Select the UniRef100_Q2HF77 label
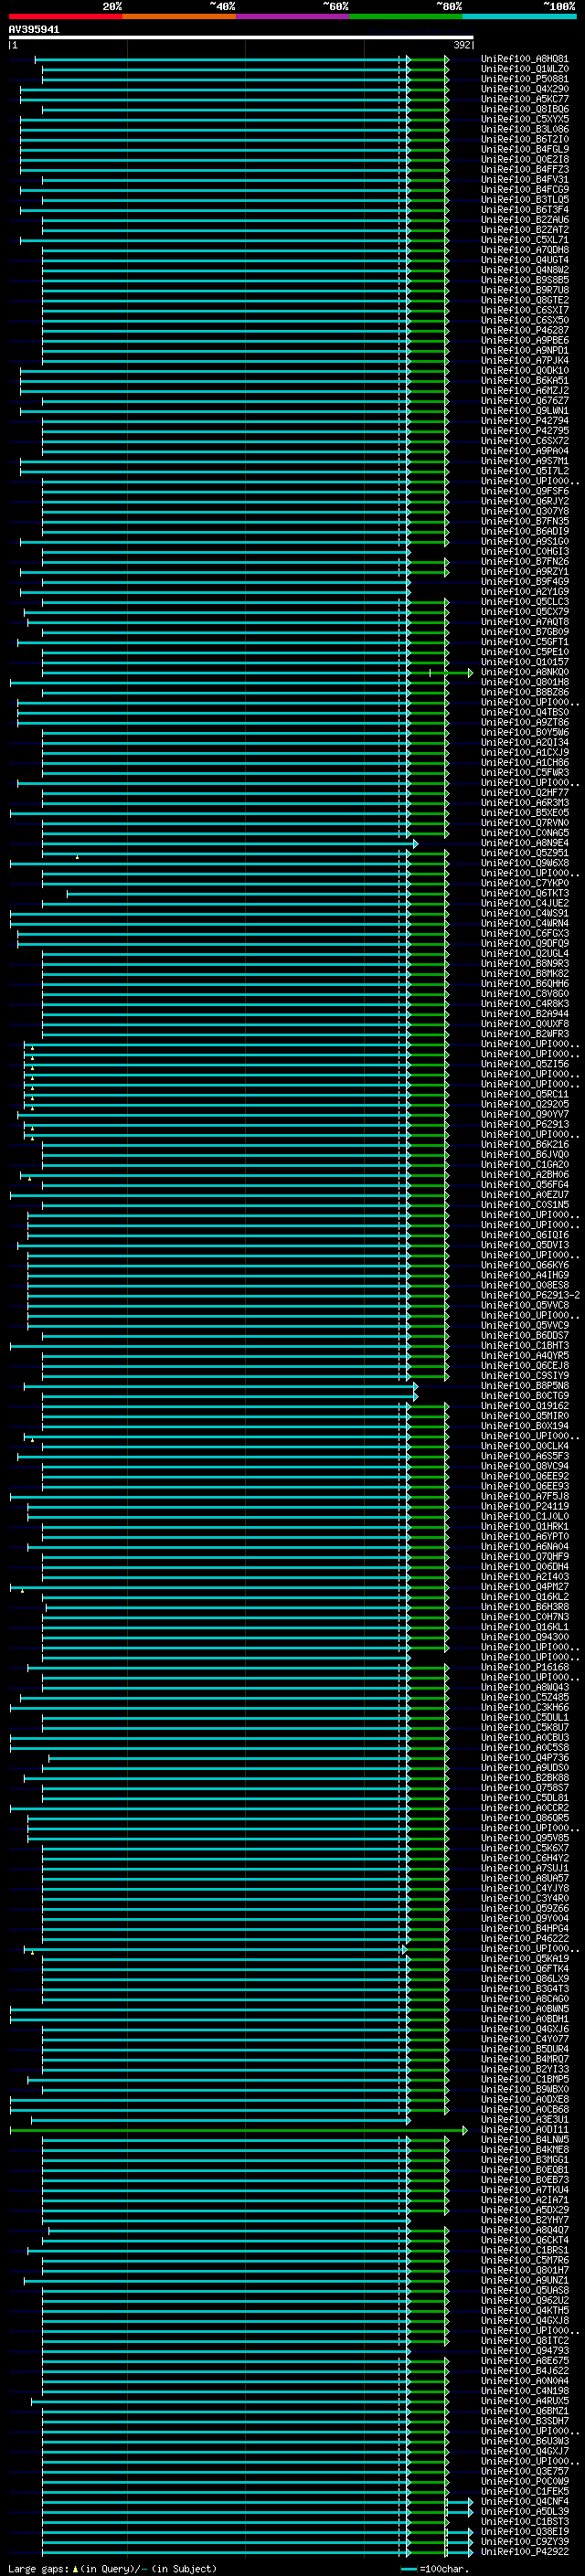Viewport: 585px width, 2576px height. pos(525,793)
